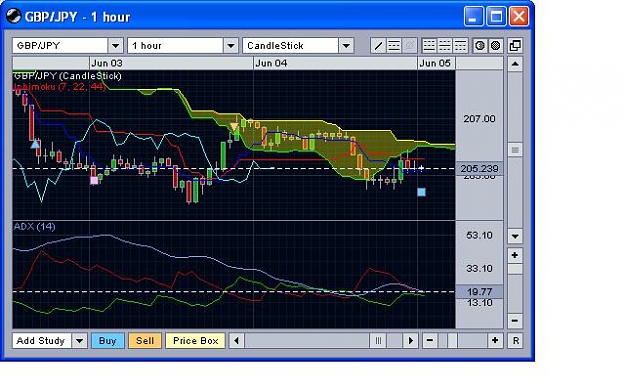
Task: Click the middle solid line style icon
Action: pos(444,46)
